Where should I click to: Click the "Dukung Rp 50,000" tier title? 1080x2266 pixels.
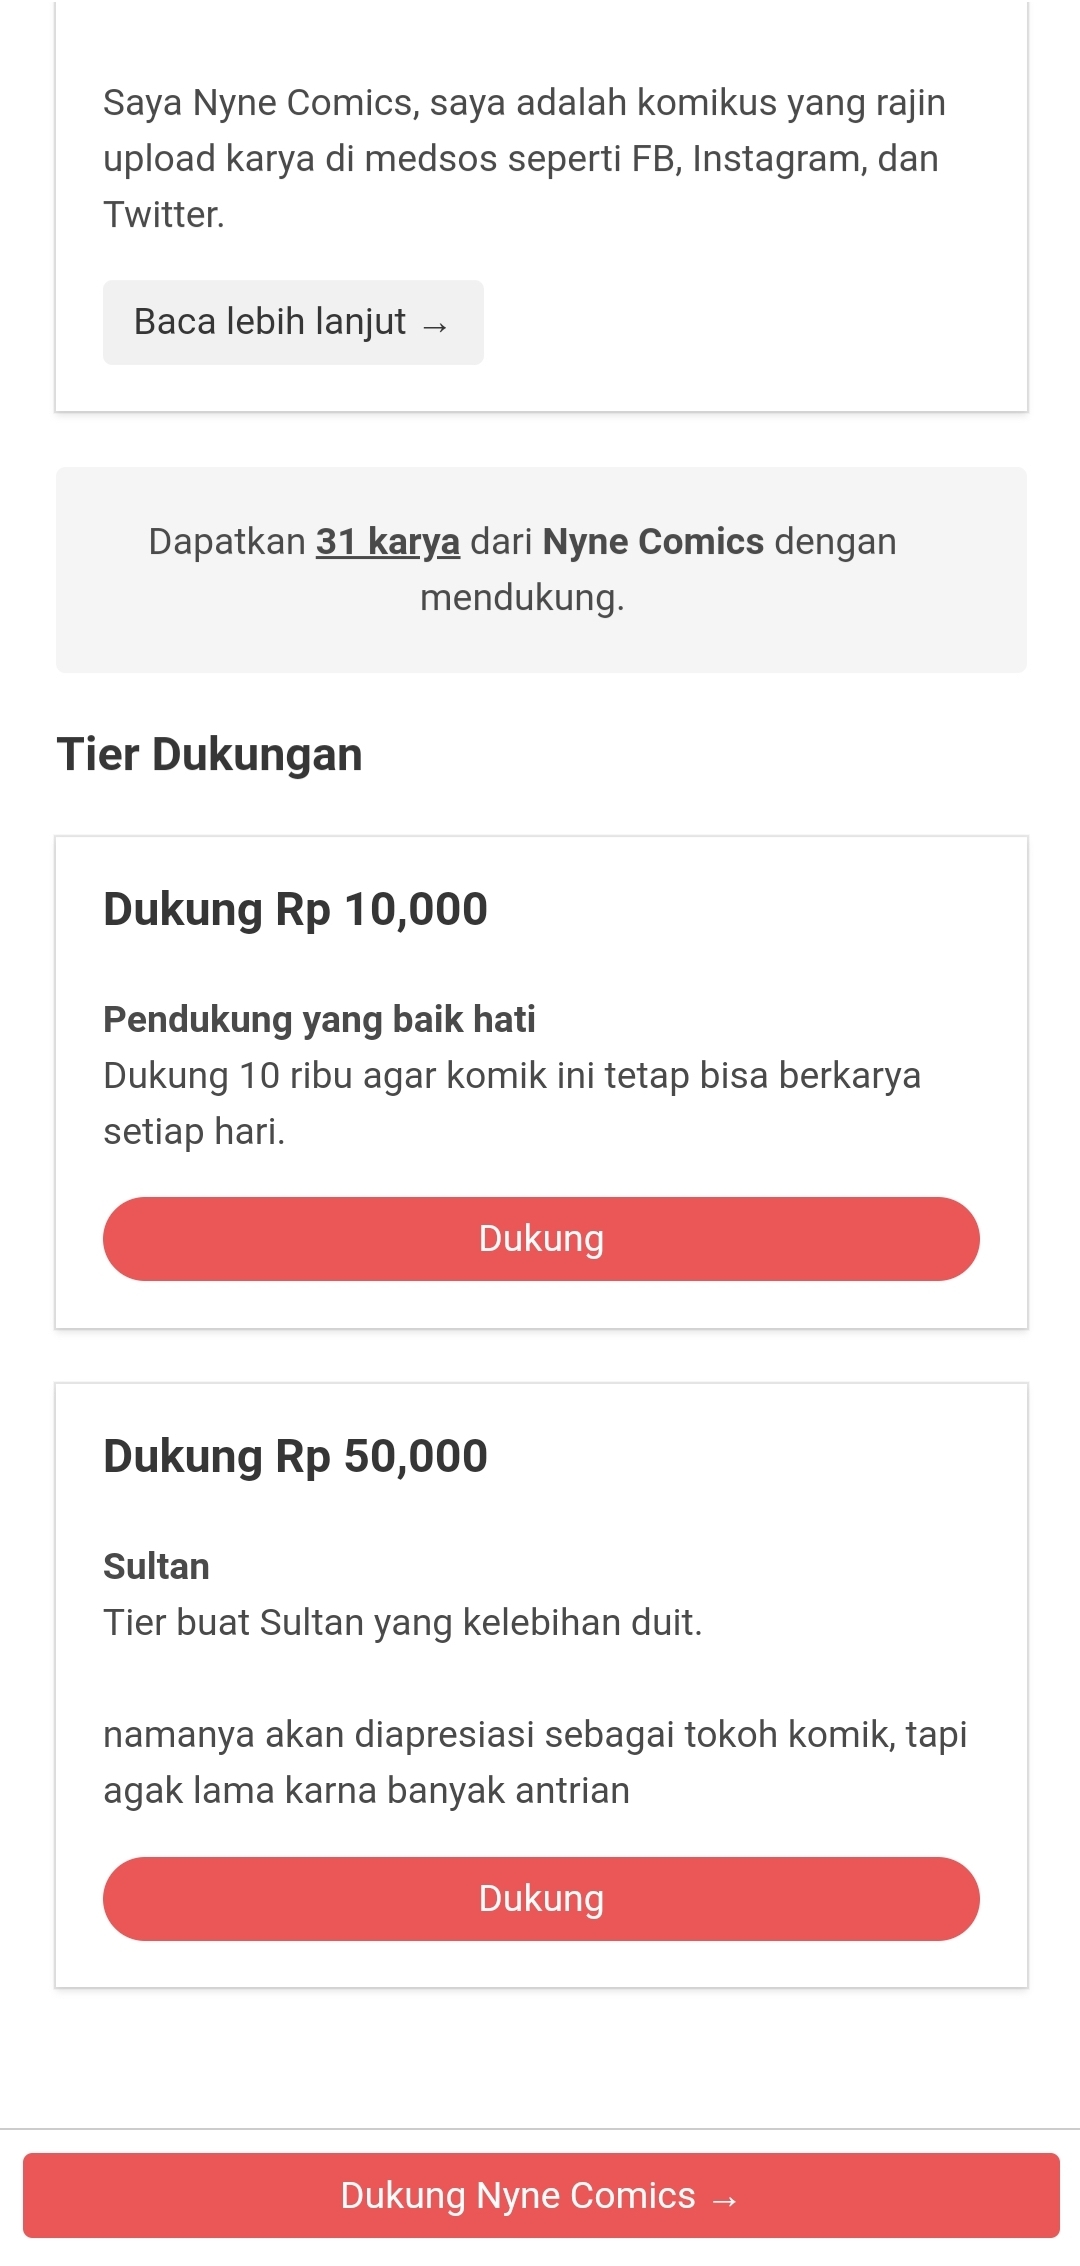coord(295,1456)
